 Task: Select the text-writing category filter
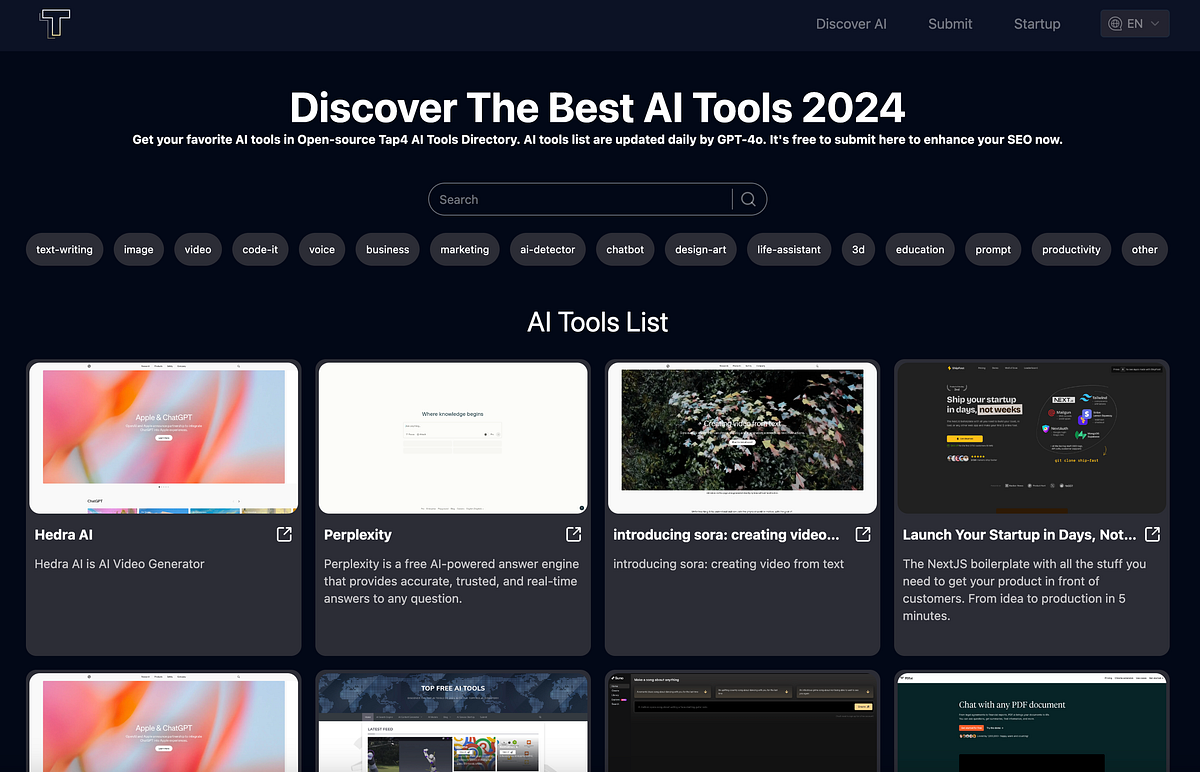pyautogui.click(x=64, y=249)
